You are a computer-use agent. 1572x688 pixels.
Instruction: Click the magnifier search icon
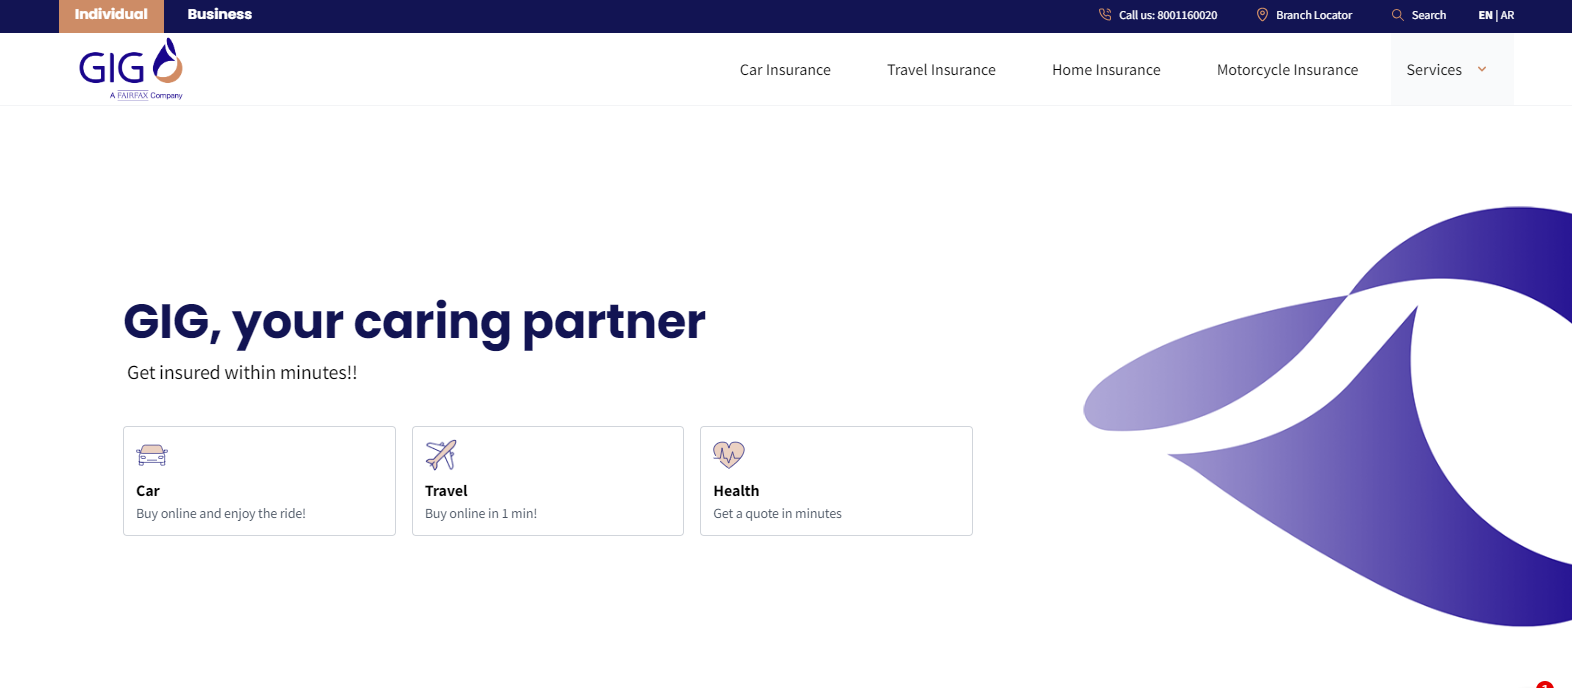[x=1398, y=15]
